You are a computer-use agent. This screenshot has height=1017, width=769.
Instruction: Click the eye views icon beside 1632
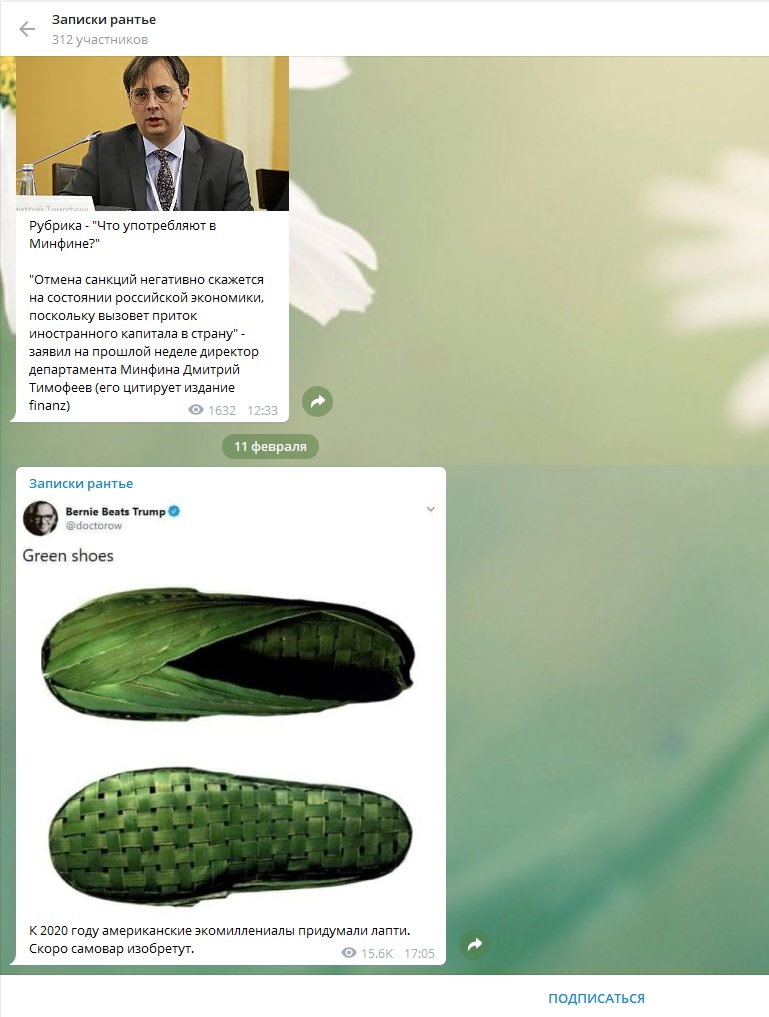pyautogui.click(x=195, y=410)
